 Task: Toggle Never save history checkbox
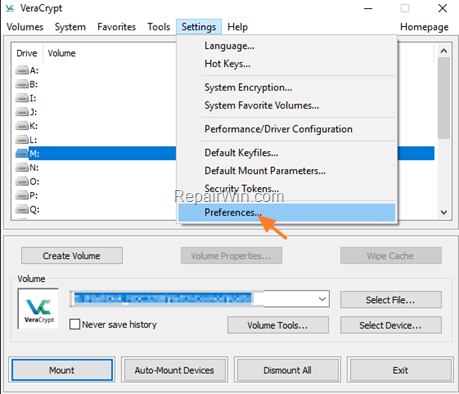[75, 324]
